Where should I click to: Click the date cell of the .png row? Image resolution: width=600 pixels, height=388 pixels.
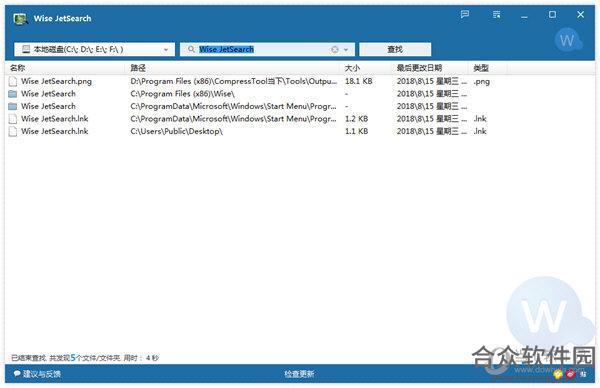tap(432, 81)
